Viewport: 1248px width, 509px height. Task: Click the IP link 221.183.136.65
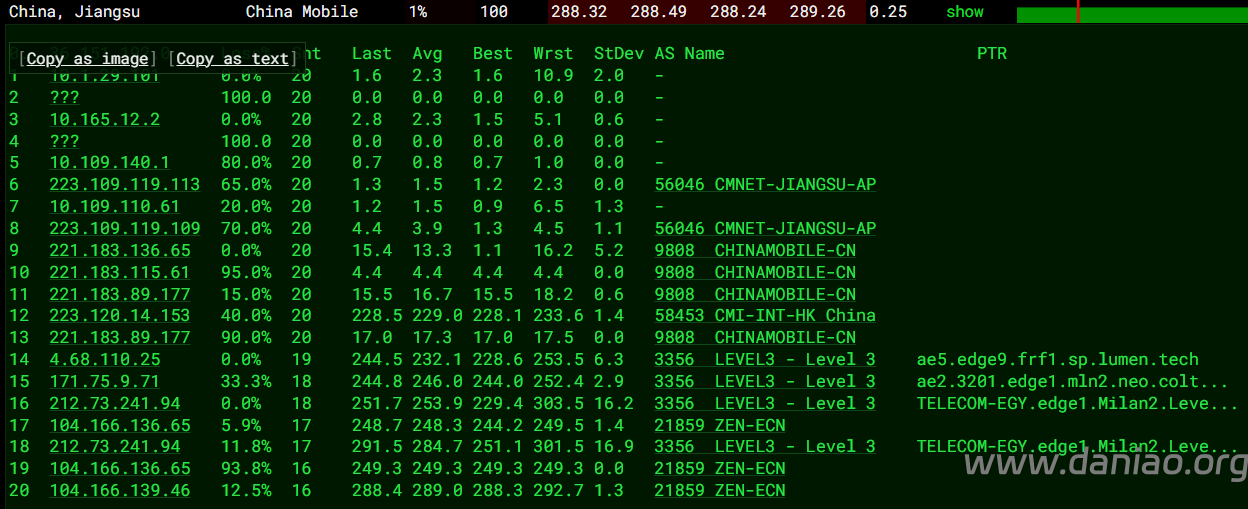coord(119,251)
